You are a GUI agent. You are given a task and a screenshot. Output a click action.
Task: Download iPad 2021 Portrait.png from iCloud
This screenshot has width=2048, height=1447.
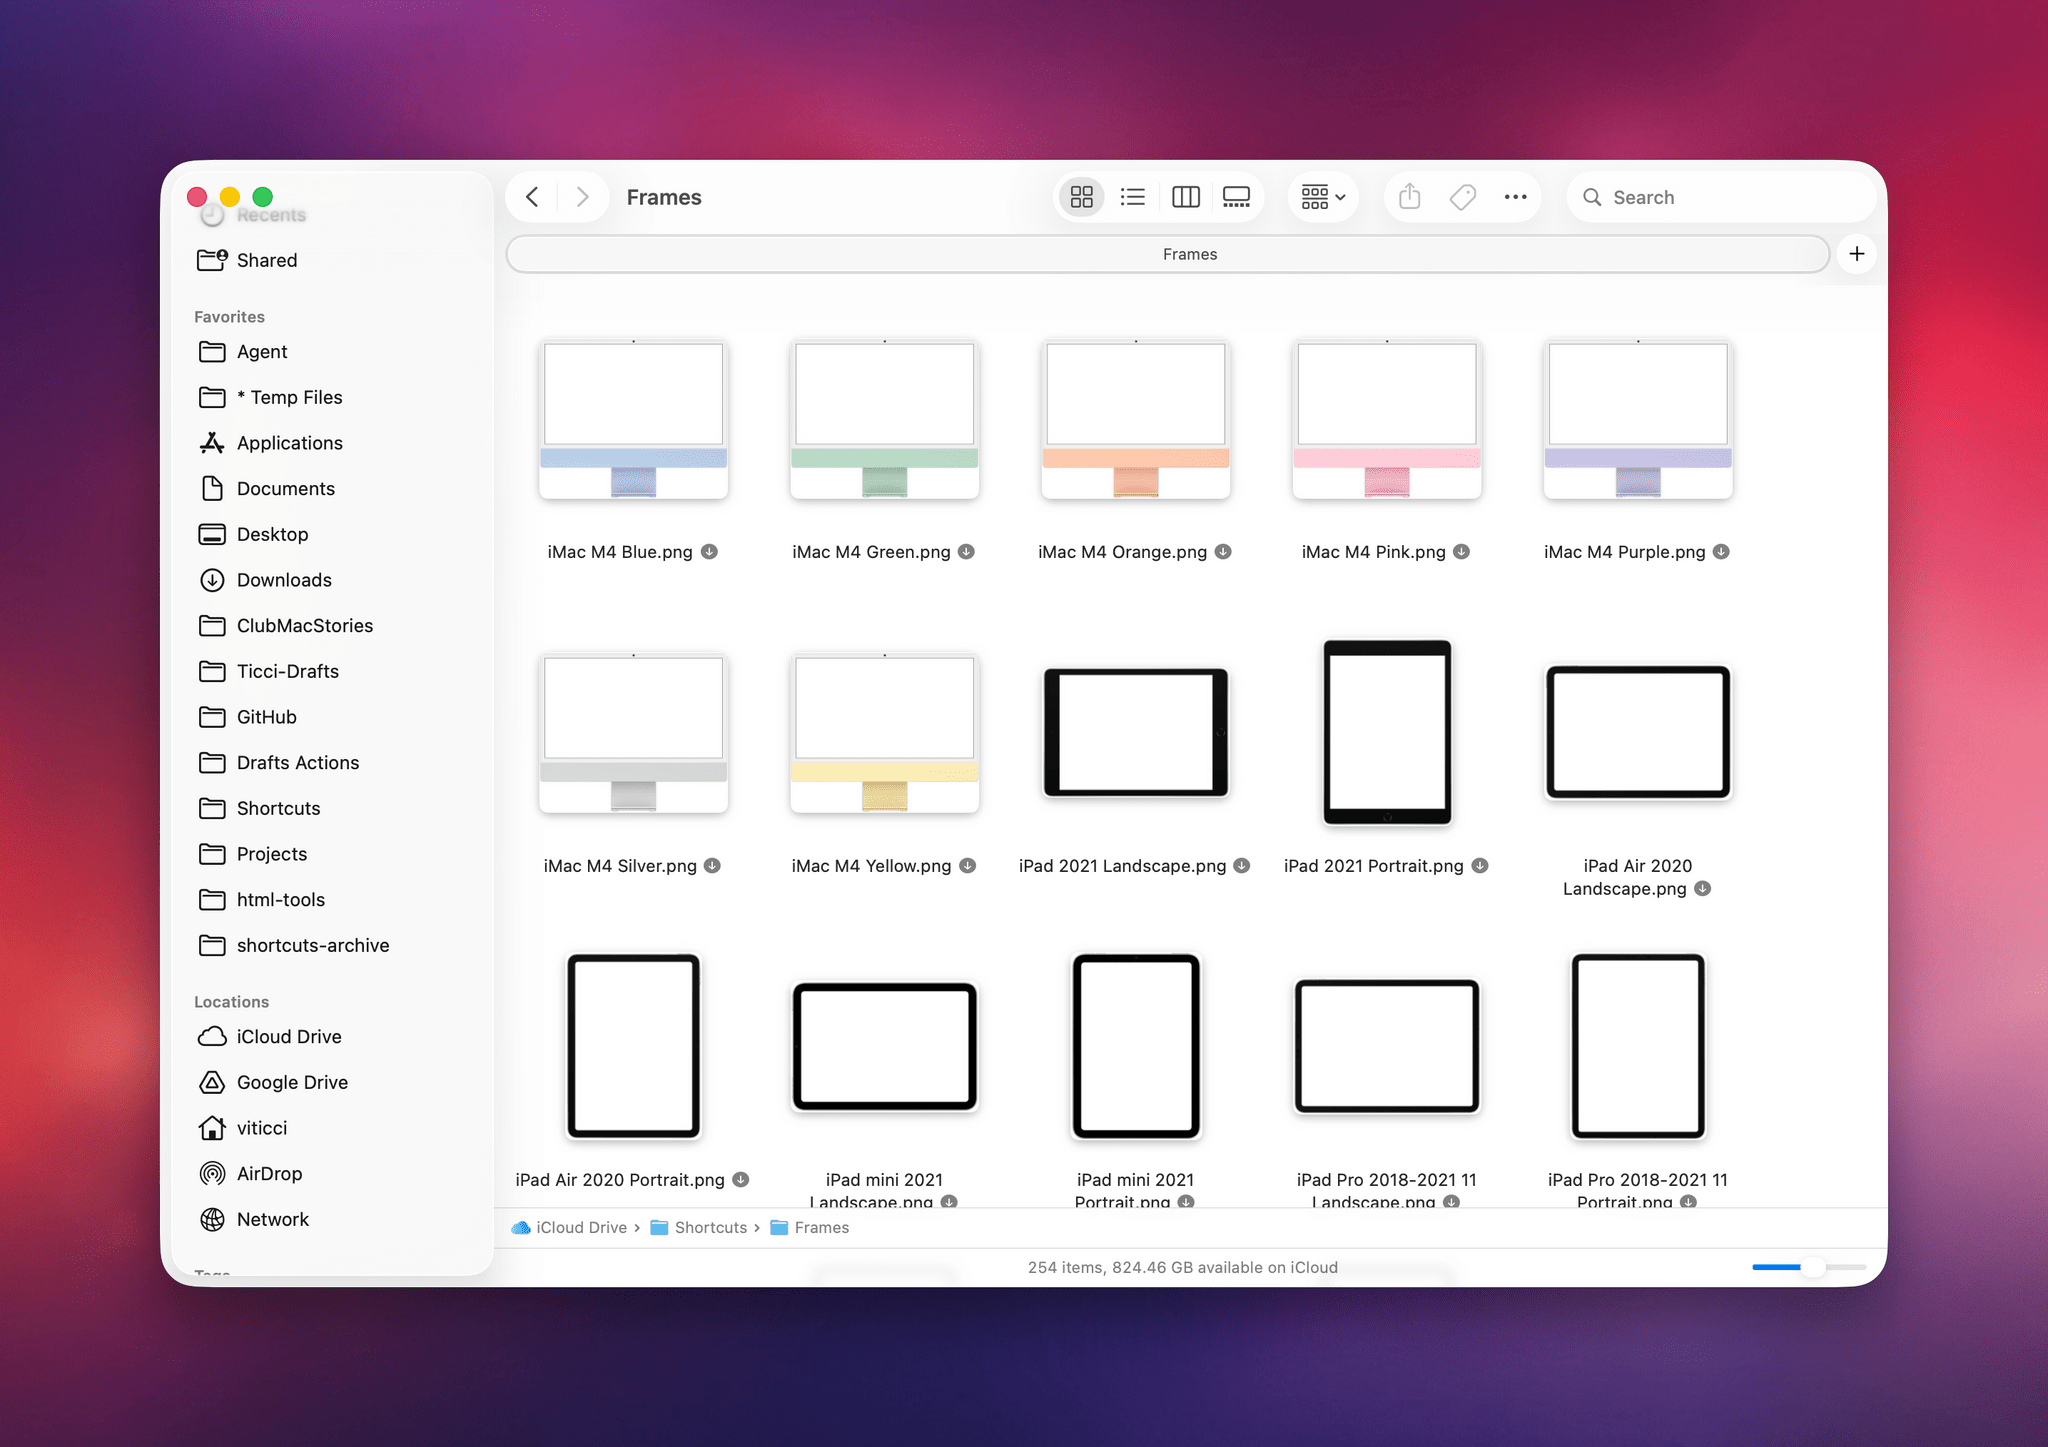click(1482, 866)
